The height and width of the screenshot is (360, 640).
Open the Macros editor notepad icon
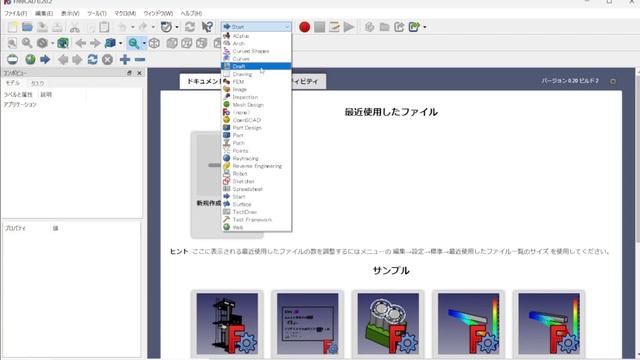pyautogui.click(x=334, y=27)
